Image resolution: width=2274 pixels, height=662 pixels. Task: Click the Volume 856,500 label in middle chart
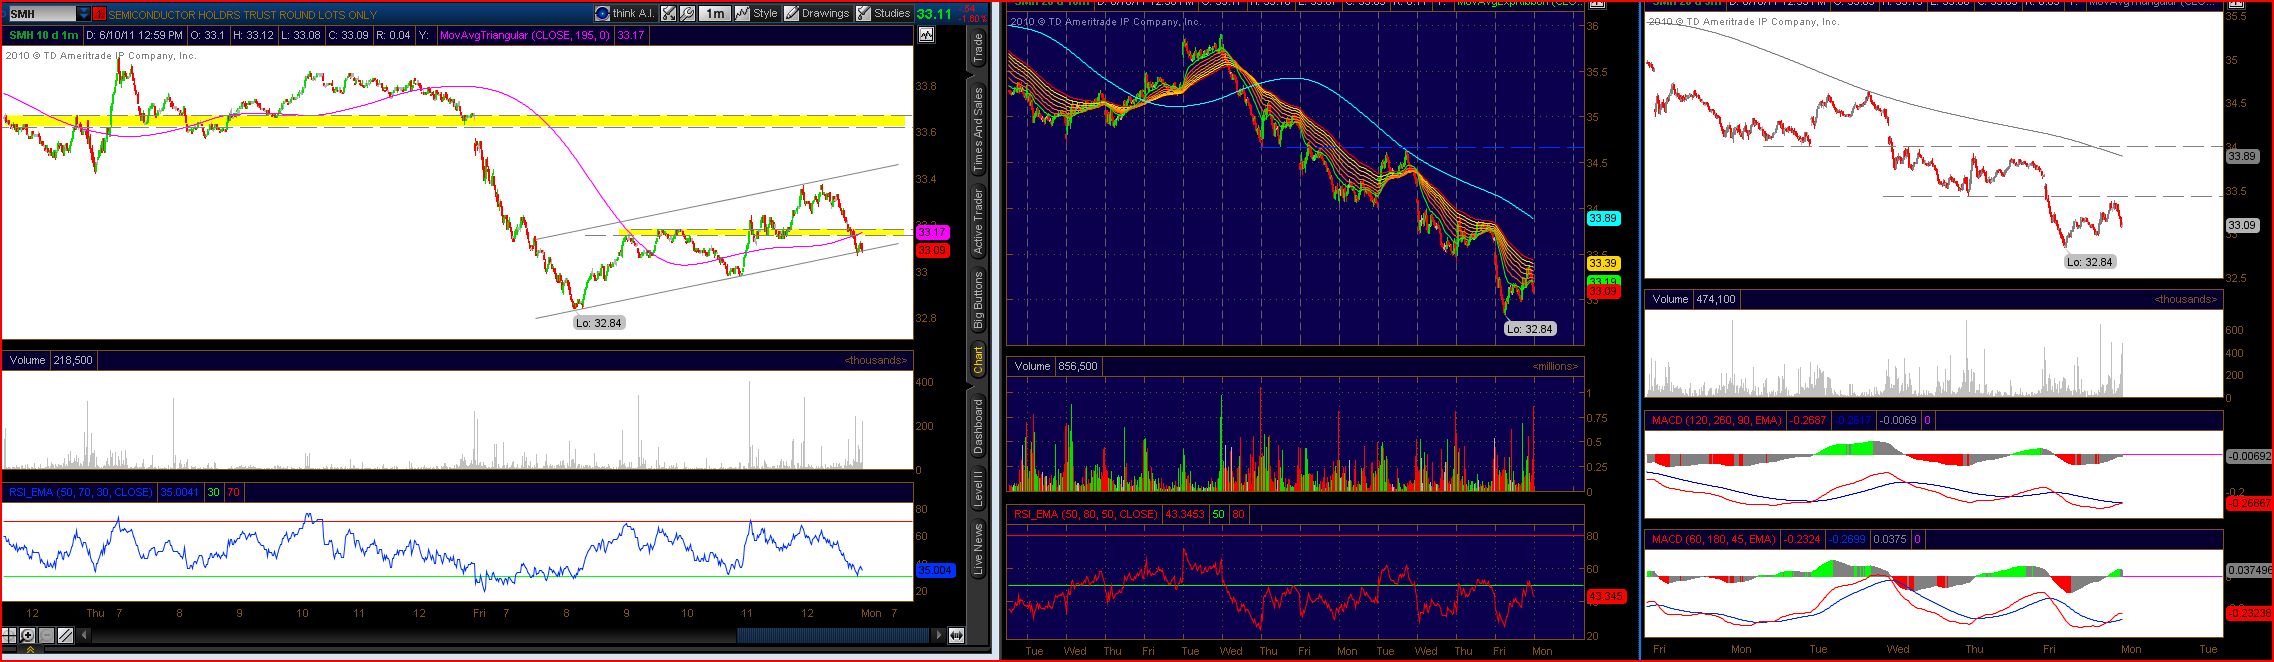(1056, 367)
